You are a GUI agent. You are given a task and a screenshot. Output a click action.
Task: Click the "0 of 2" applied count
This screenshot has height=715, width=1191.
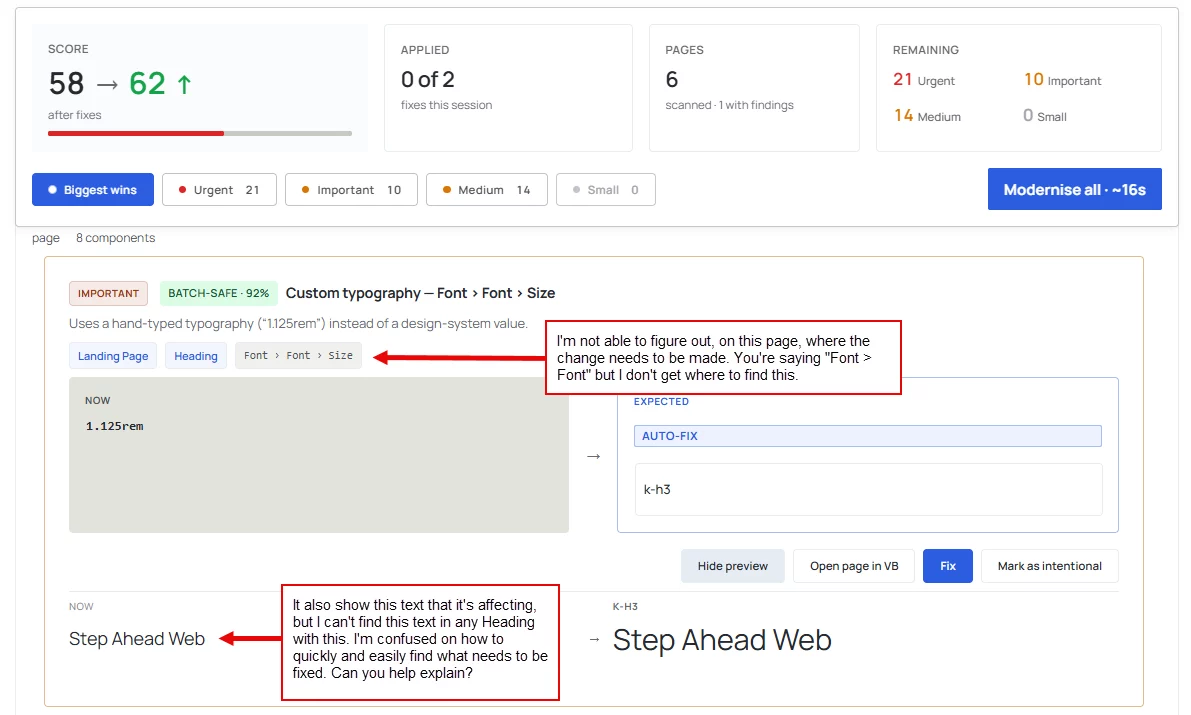[x=428, y=80]
